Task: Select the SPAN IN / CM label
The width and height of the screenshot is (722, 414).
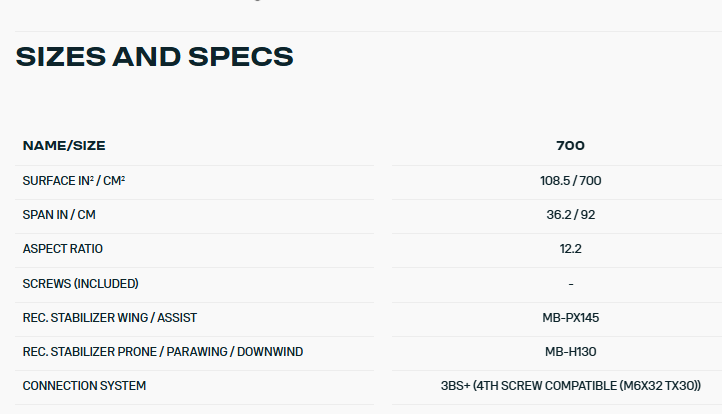Action: click(x=59, y=215)
